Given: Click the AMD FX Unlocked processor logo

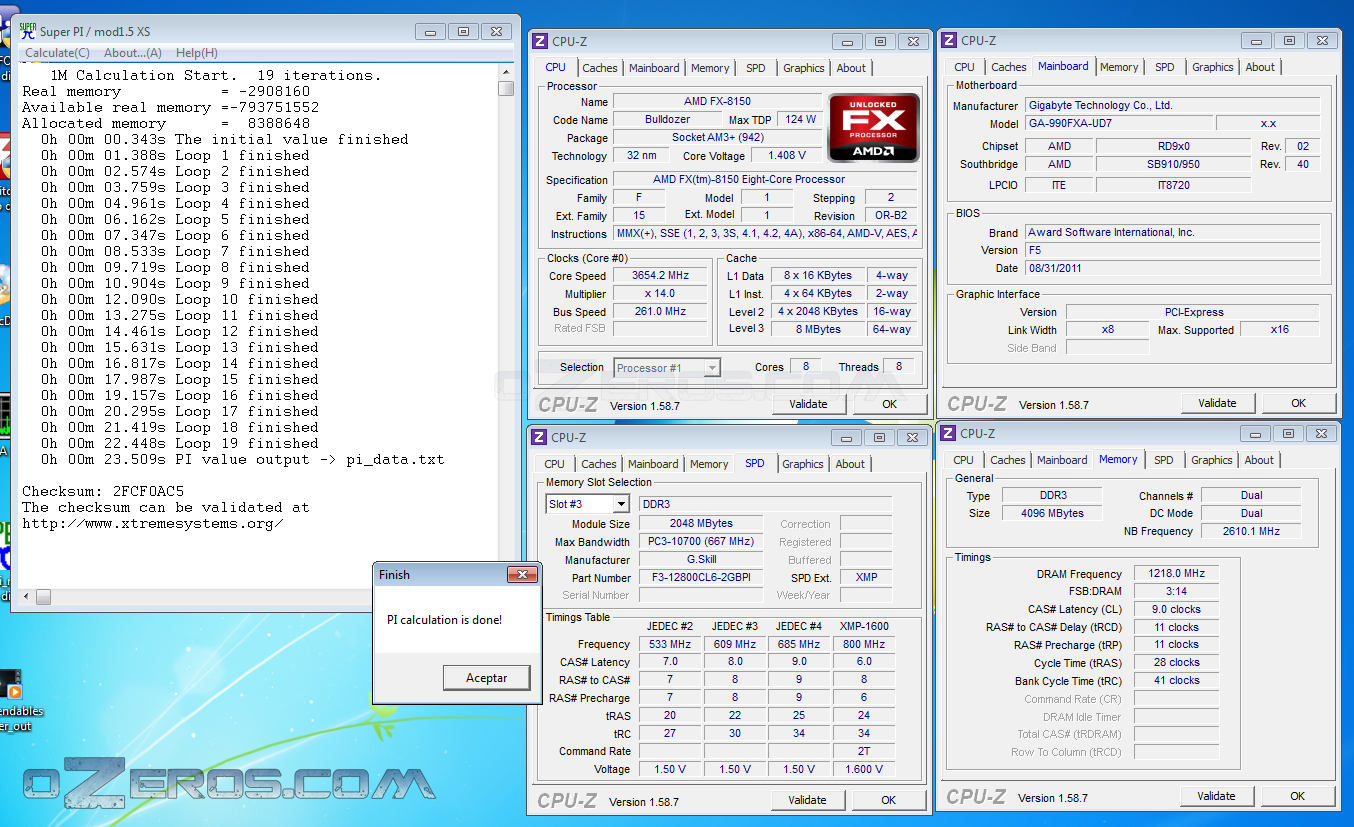Looking at the screenshot, I should 874,128.
